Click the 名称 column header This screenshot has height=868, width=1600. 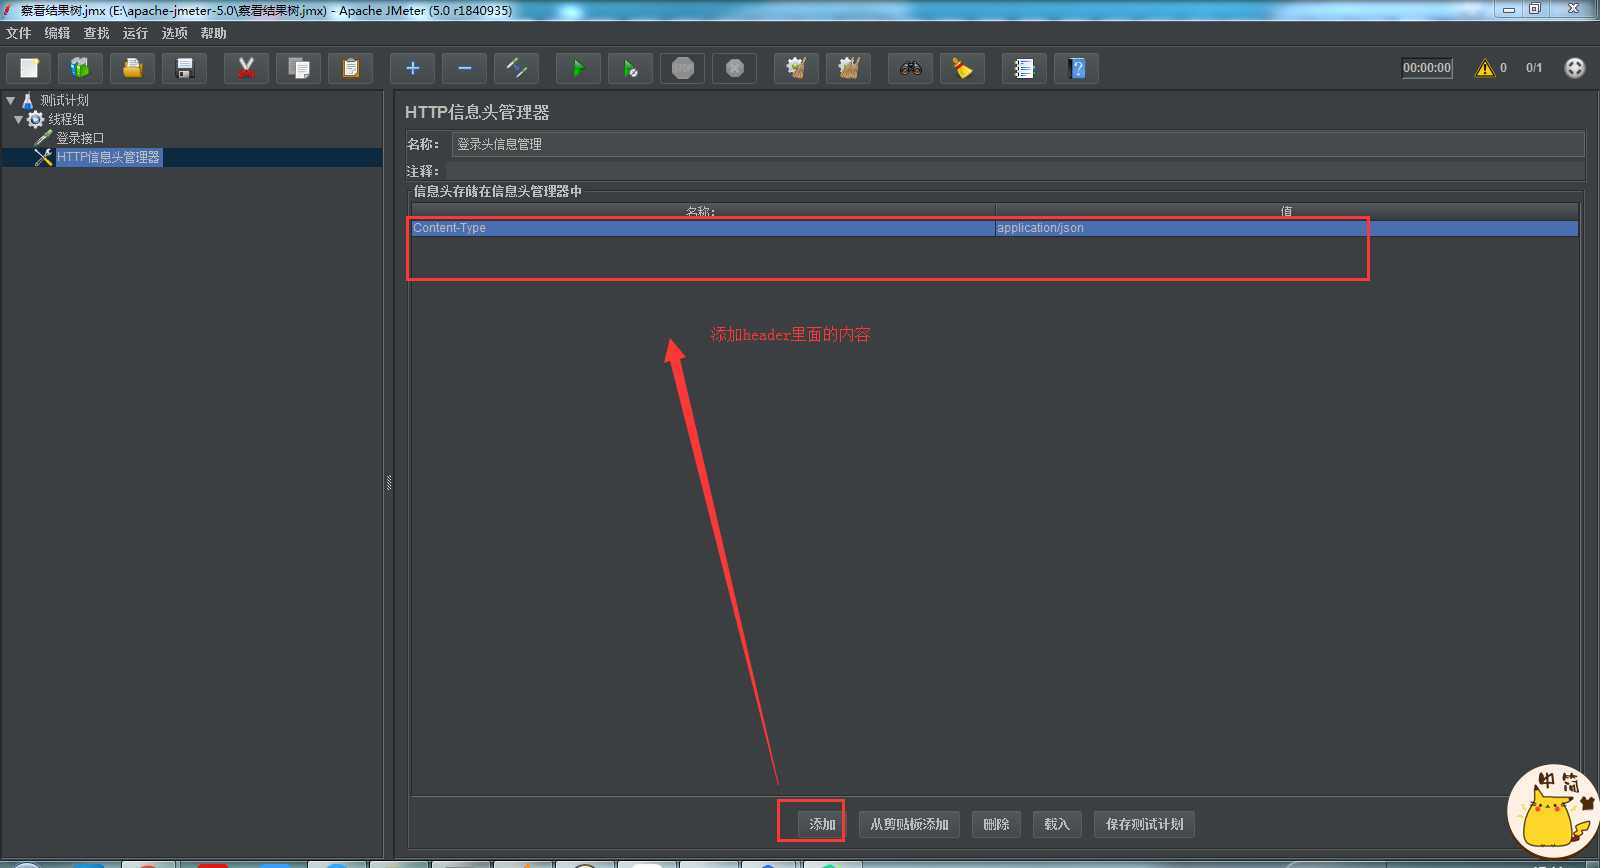[702, 211]
